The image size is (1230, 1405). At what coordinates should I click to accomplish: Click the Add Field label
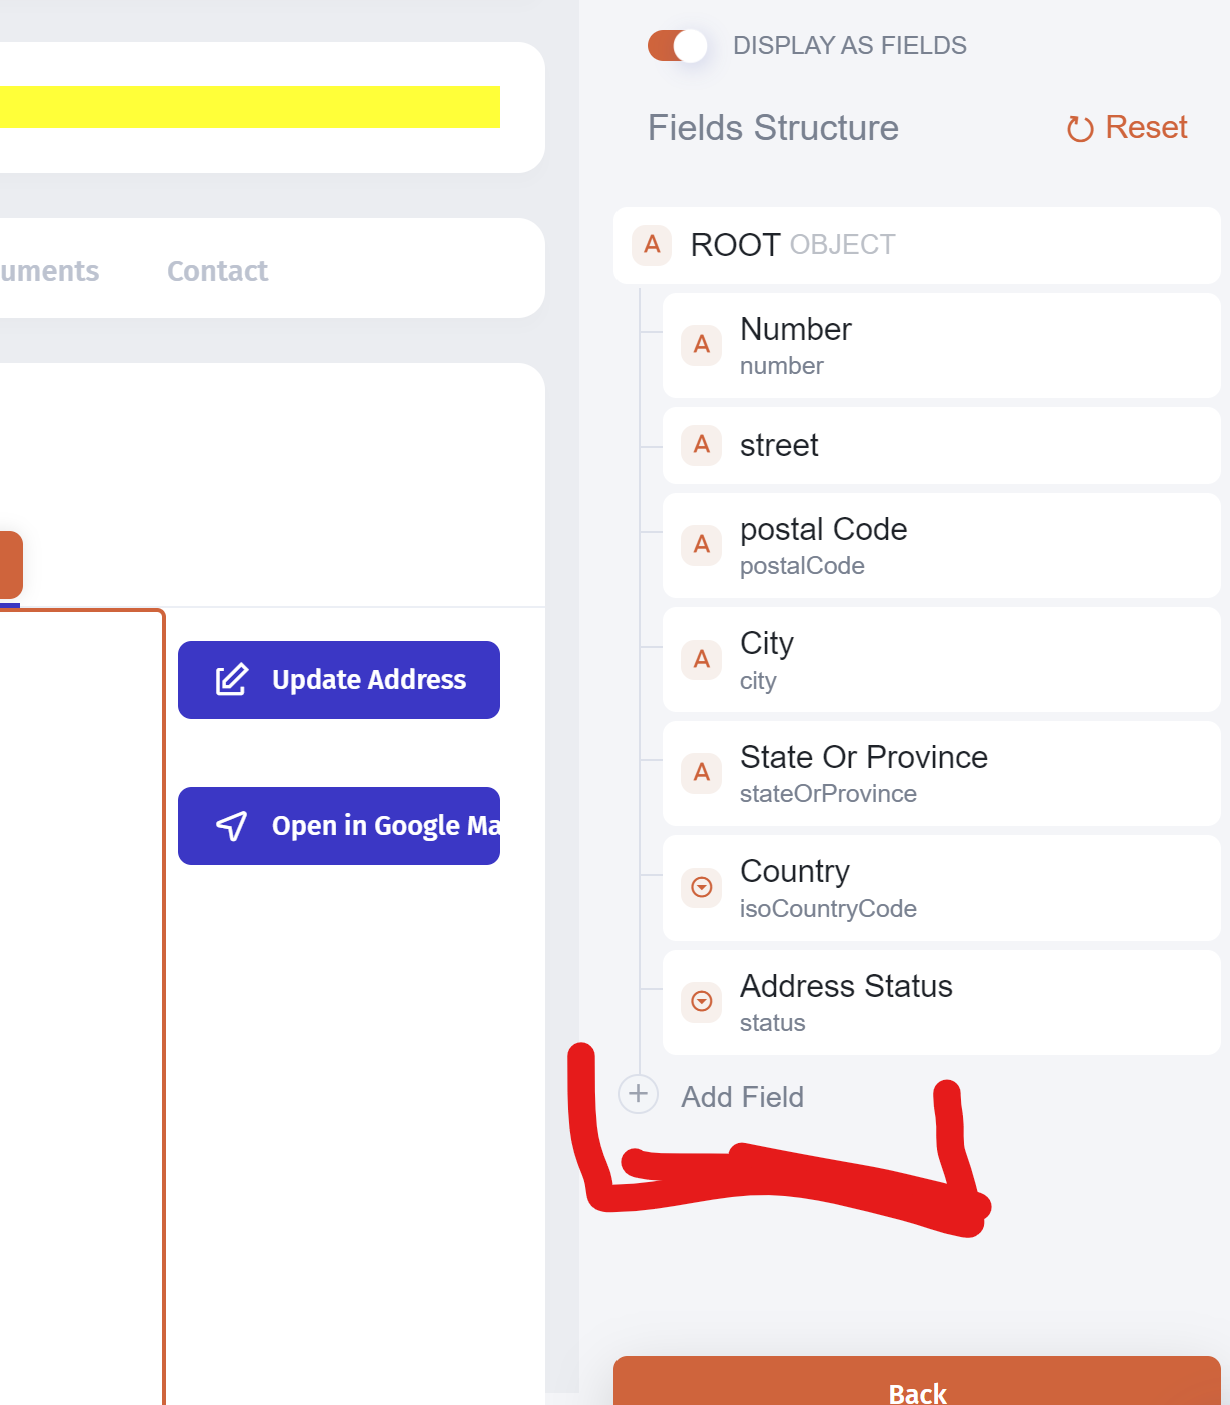pyautogui.click(x=742, y=1097)
